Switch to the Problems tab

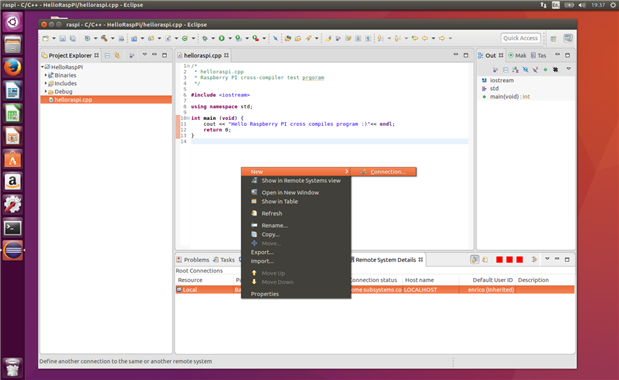click(193, 260)
